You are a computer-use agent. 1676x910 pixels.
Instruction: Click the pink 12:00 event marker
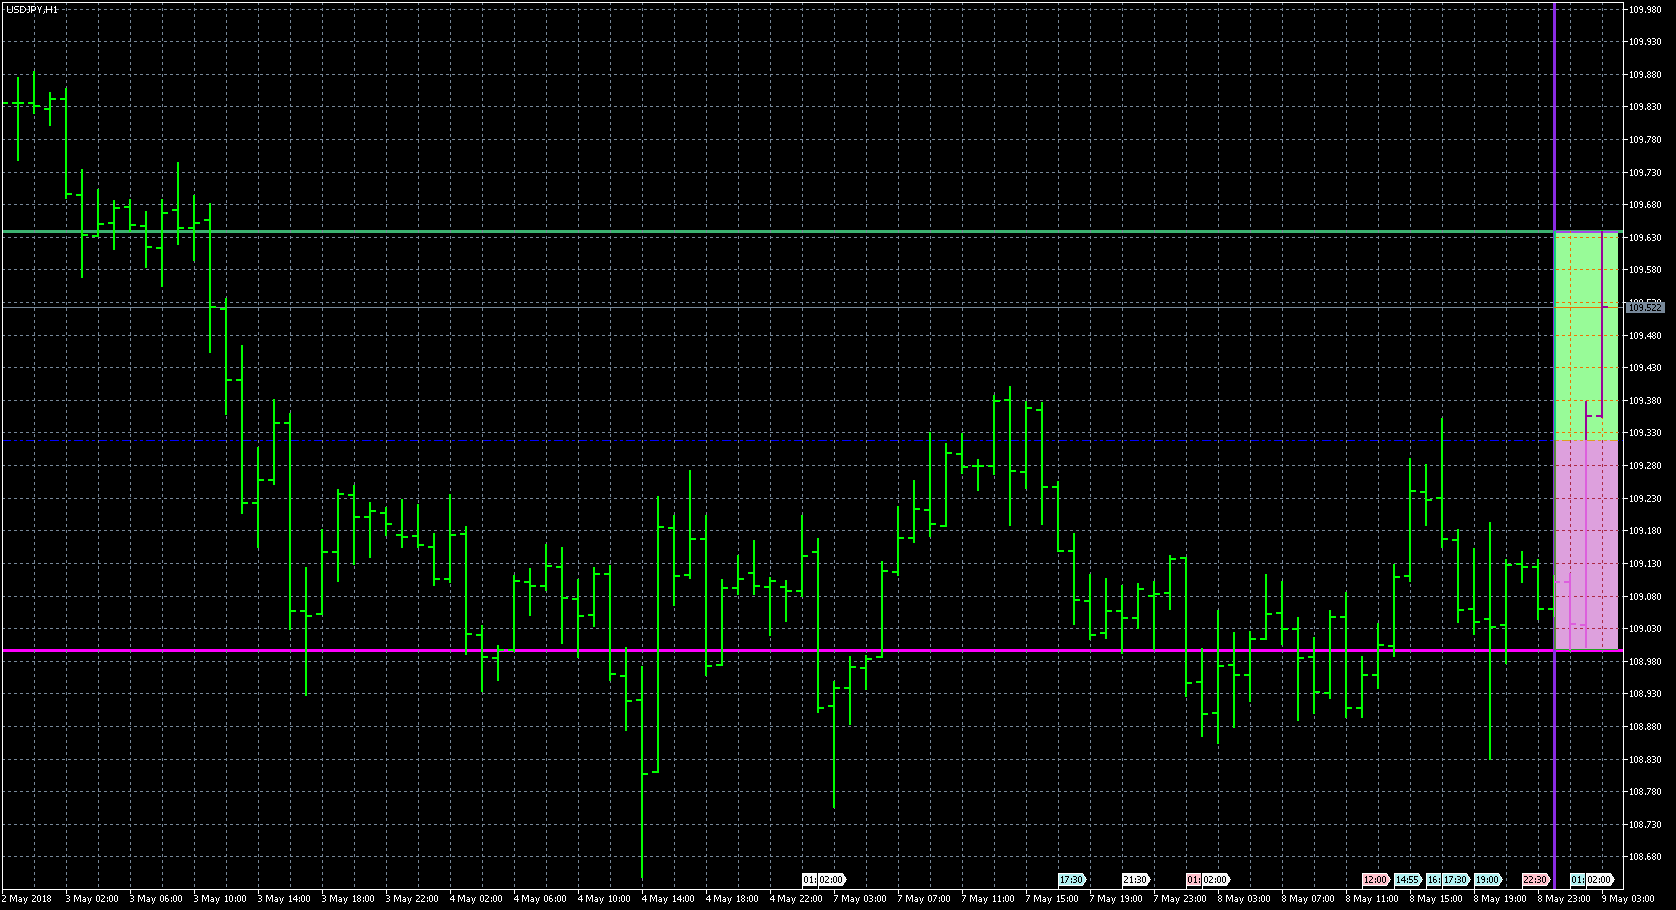tap(1376, 880)
